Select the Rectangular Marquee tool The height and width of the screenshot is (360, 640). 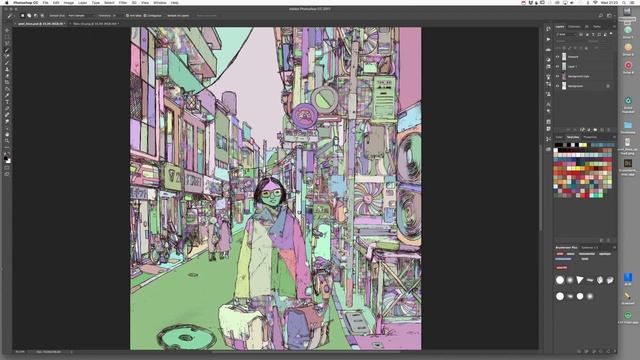(7, 37)
